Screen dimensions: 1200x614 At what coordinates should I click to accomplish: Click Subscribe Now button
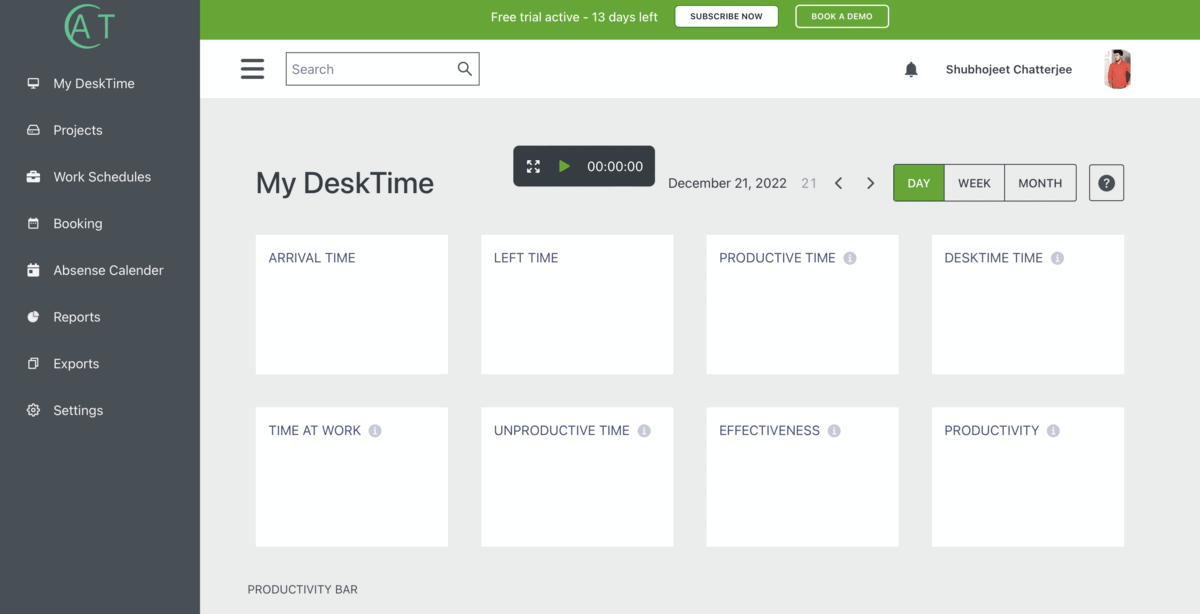[726, 17]
